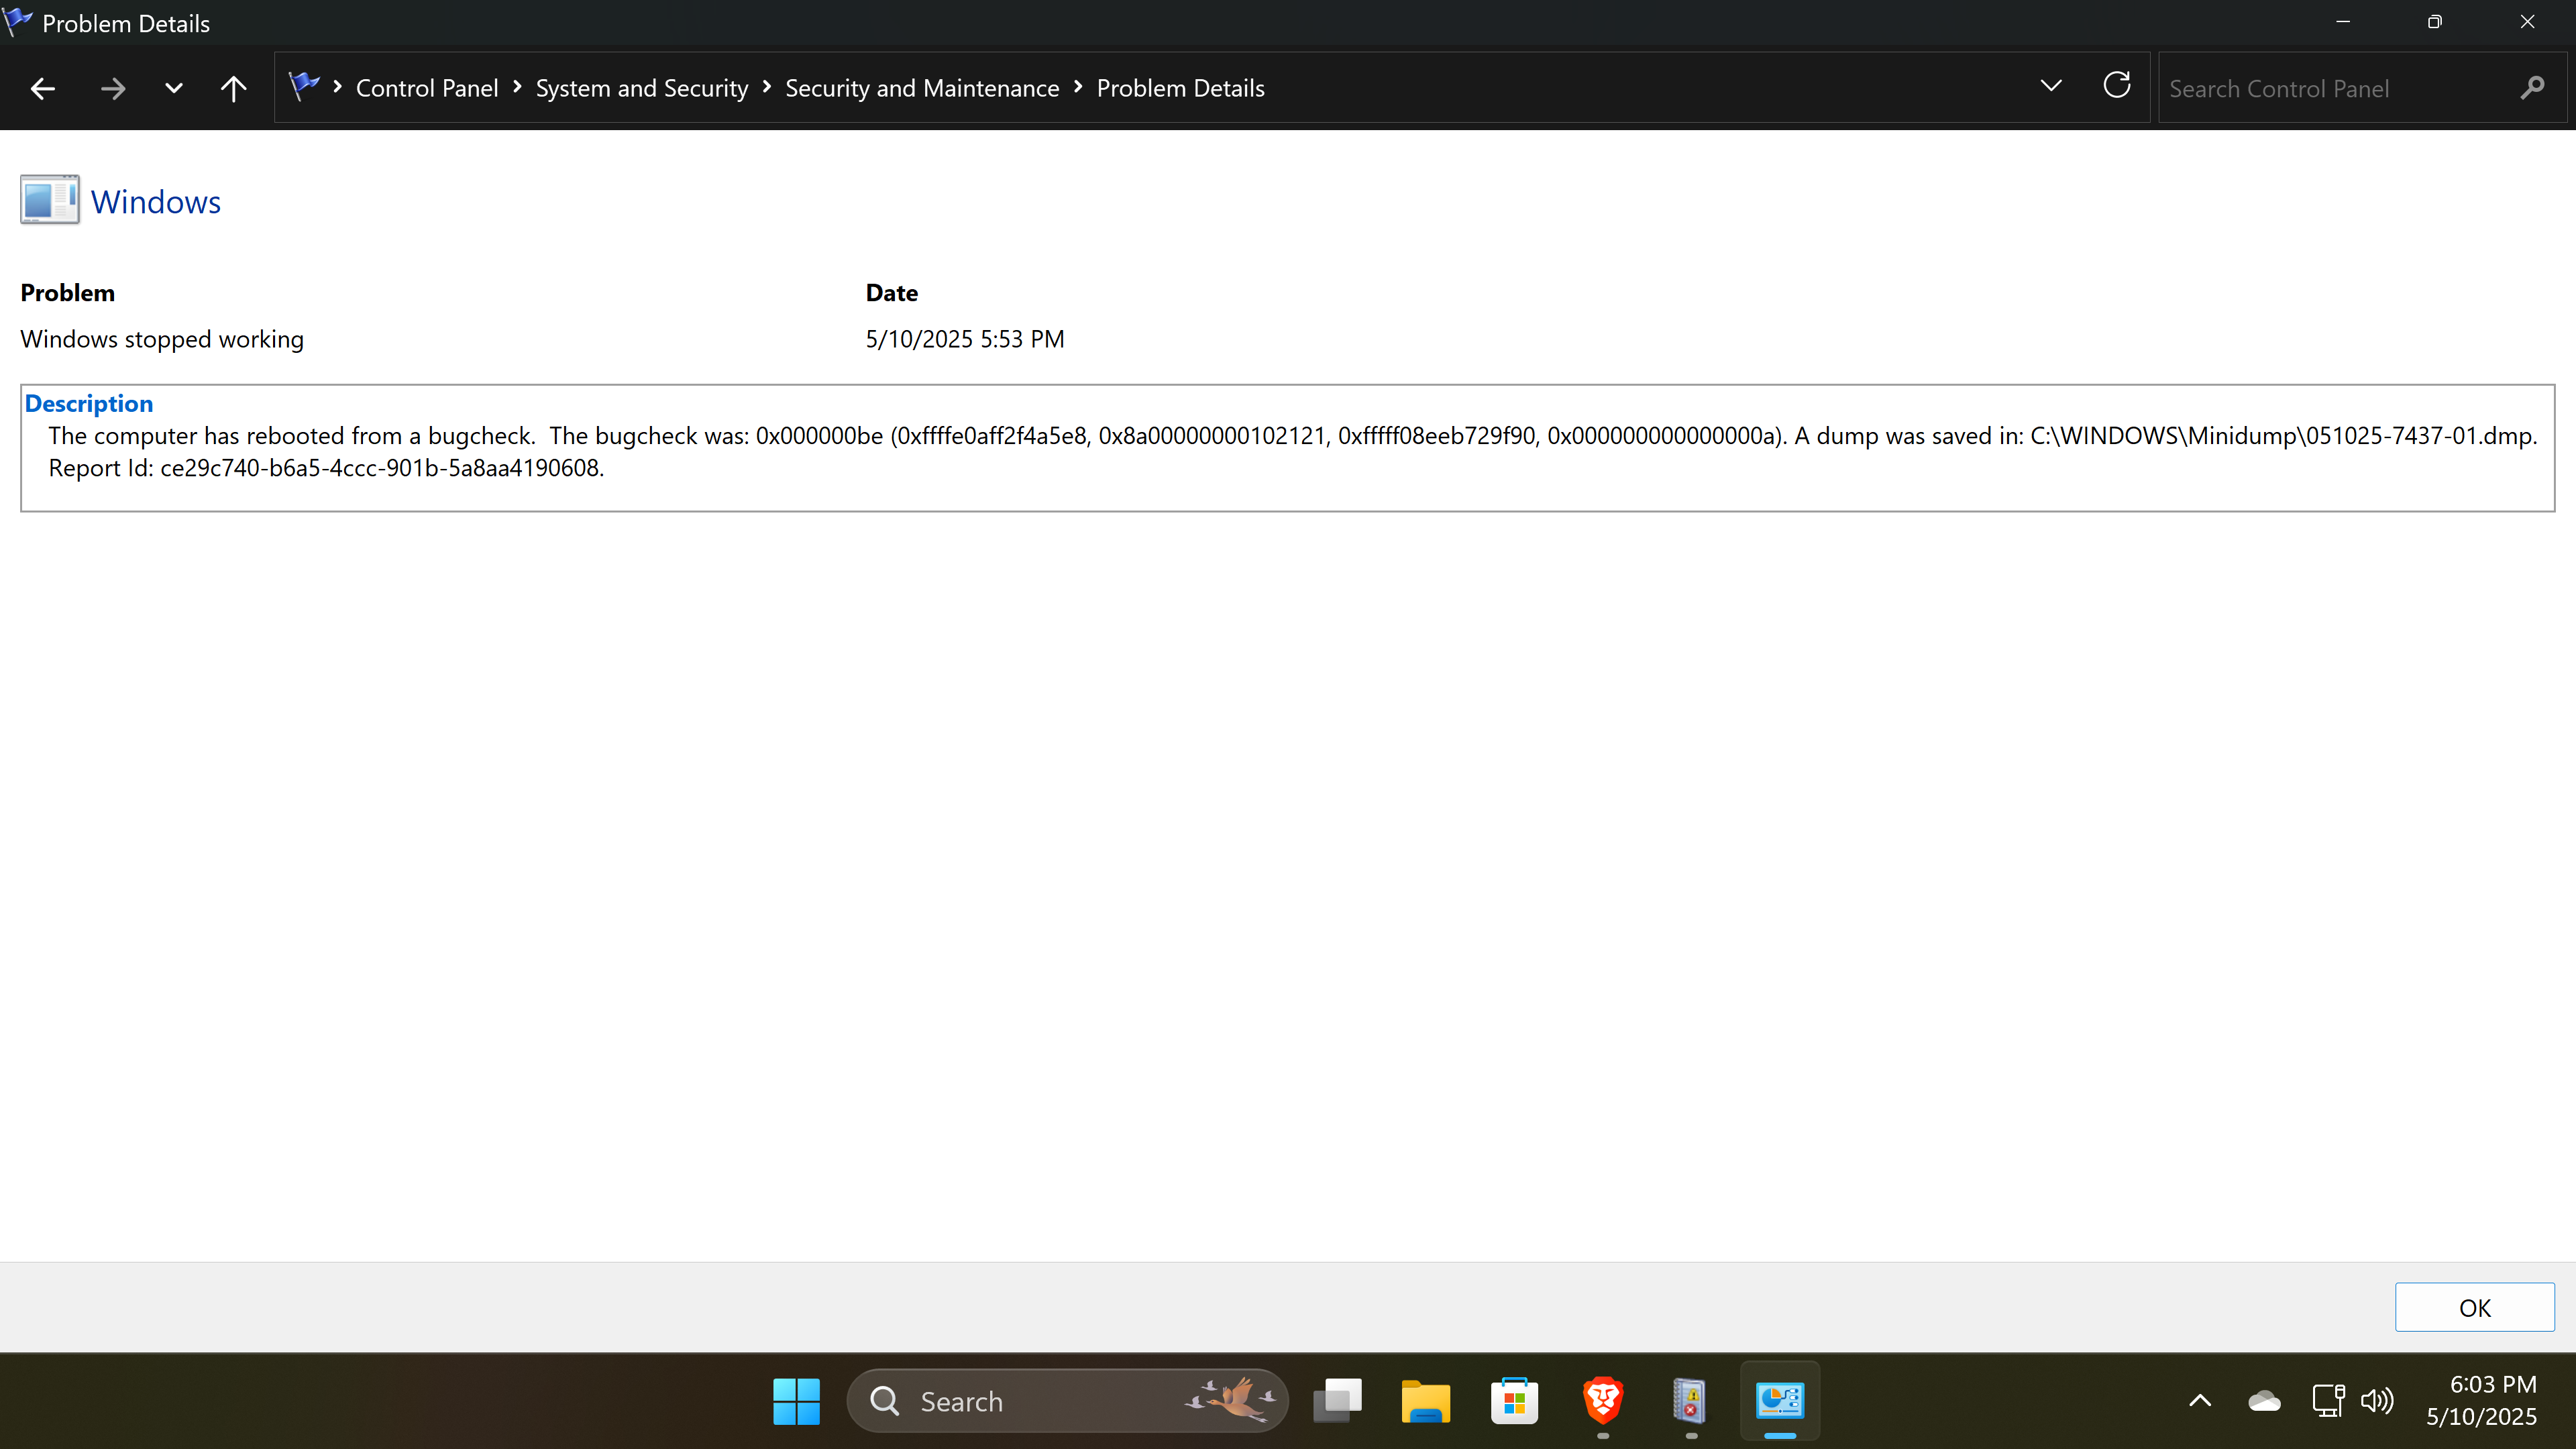Expand chevron before Control Panel breadcrumb
Viewport: 2576px width, 1449px height.
tap(338, 87)
